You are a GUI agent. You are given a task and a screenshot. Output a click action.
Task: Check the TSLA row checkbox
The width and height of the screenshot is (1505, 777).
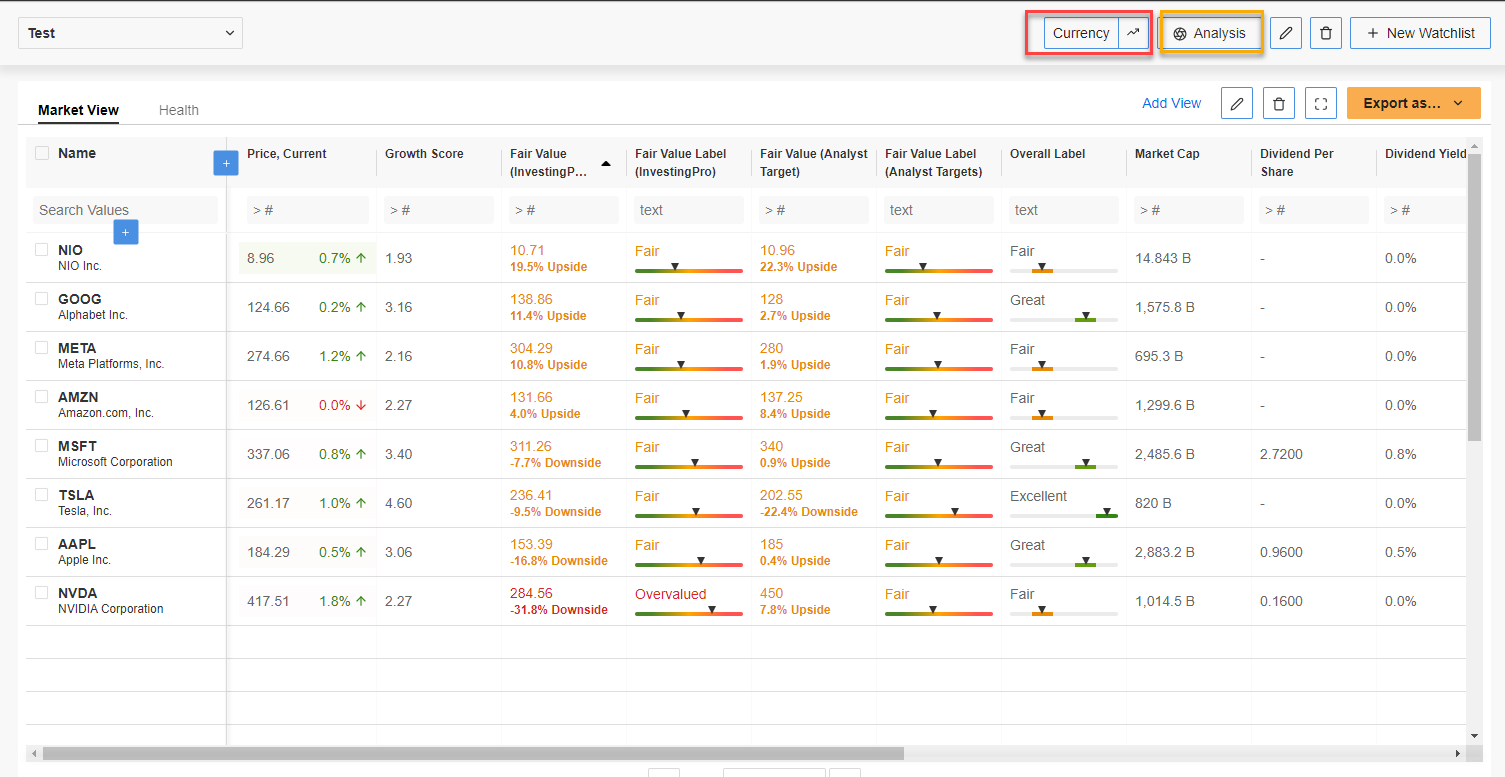42,494
